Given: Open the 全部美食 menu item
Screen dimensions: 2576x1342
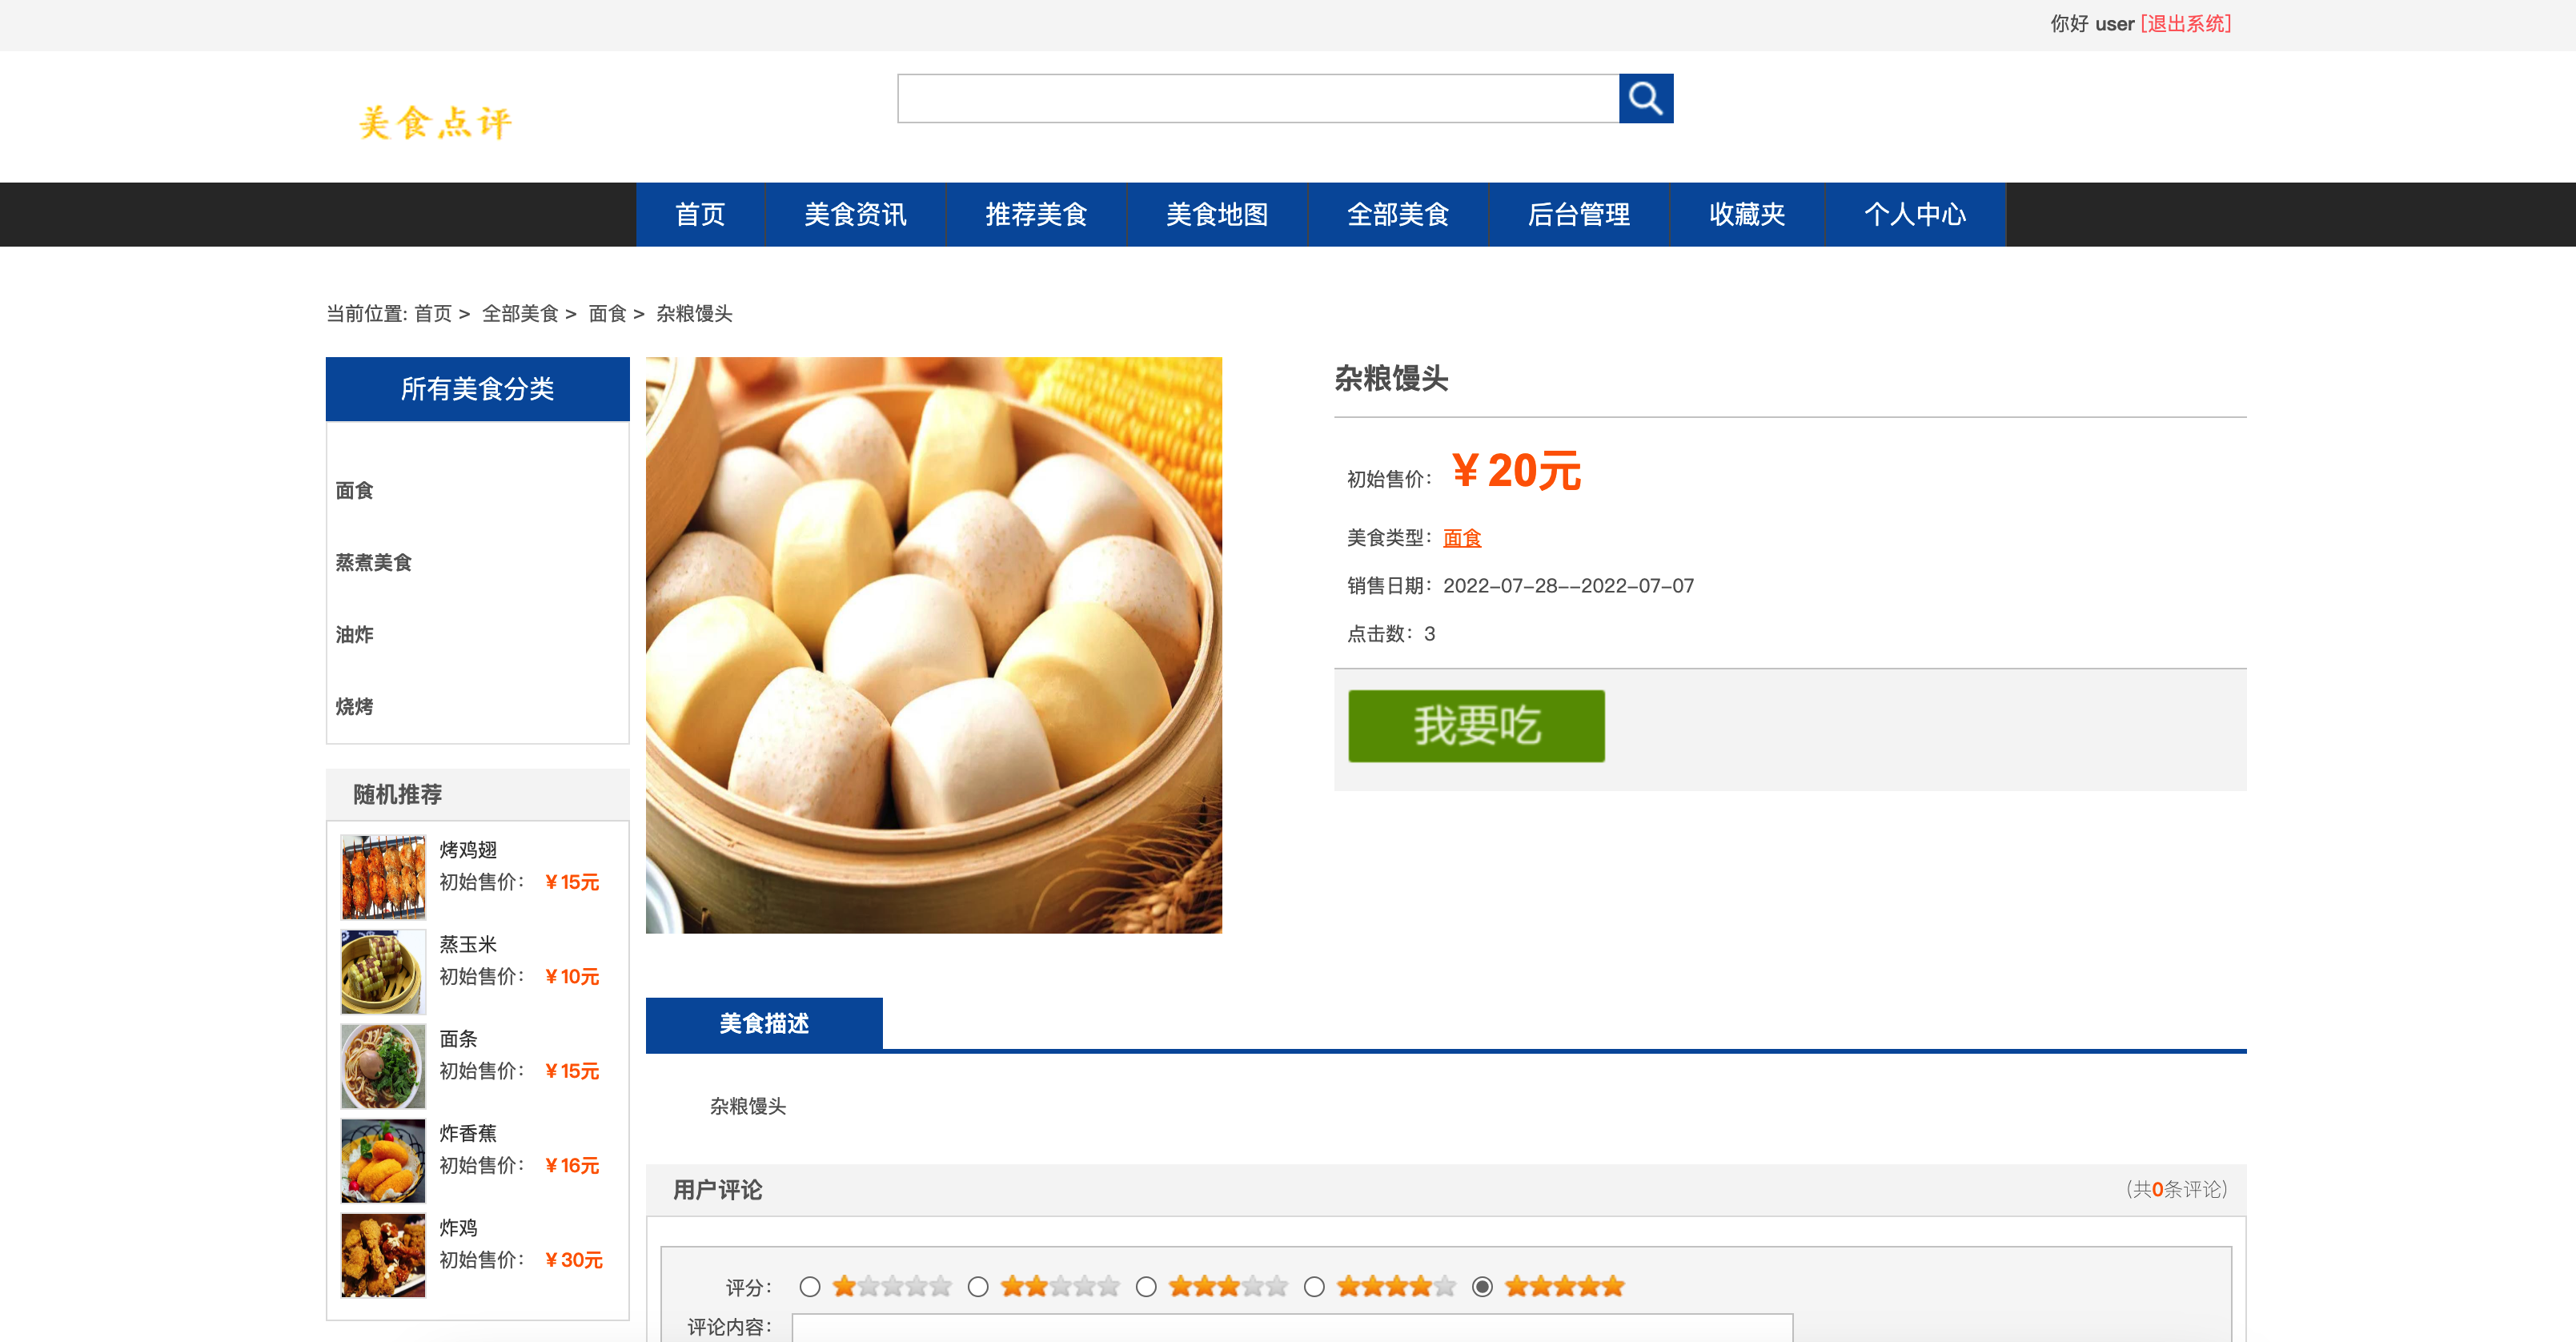Looking at the screenshot, I should (x=1398, y=214).
